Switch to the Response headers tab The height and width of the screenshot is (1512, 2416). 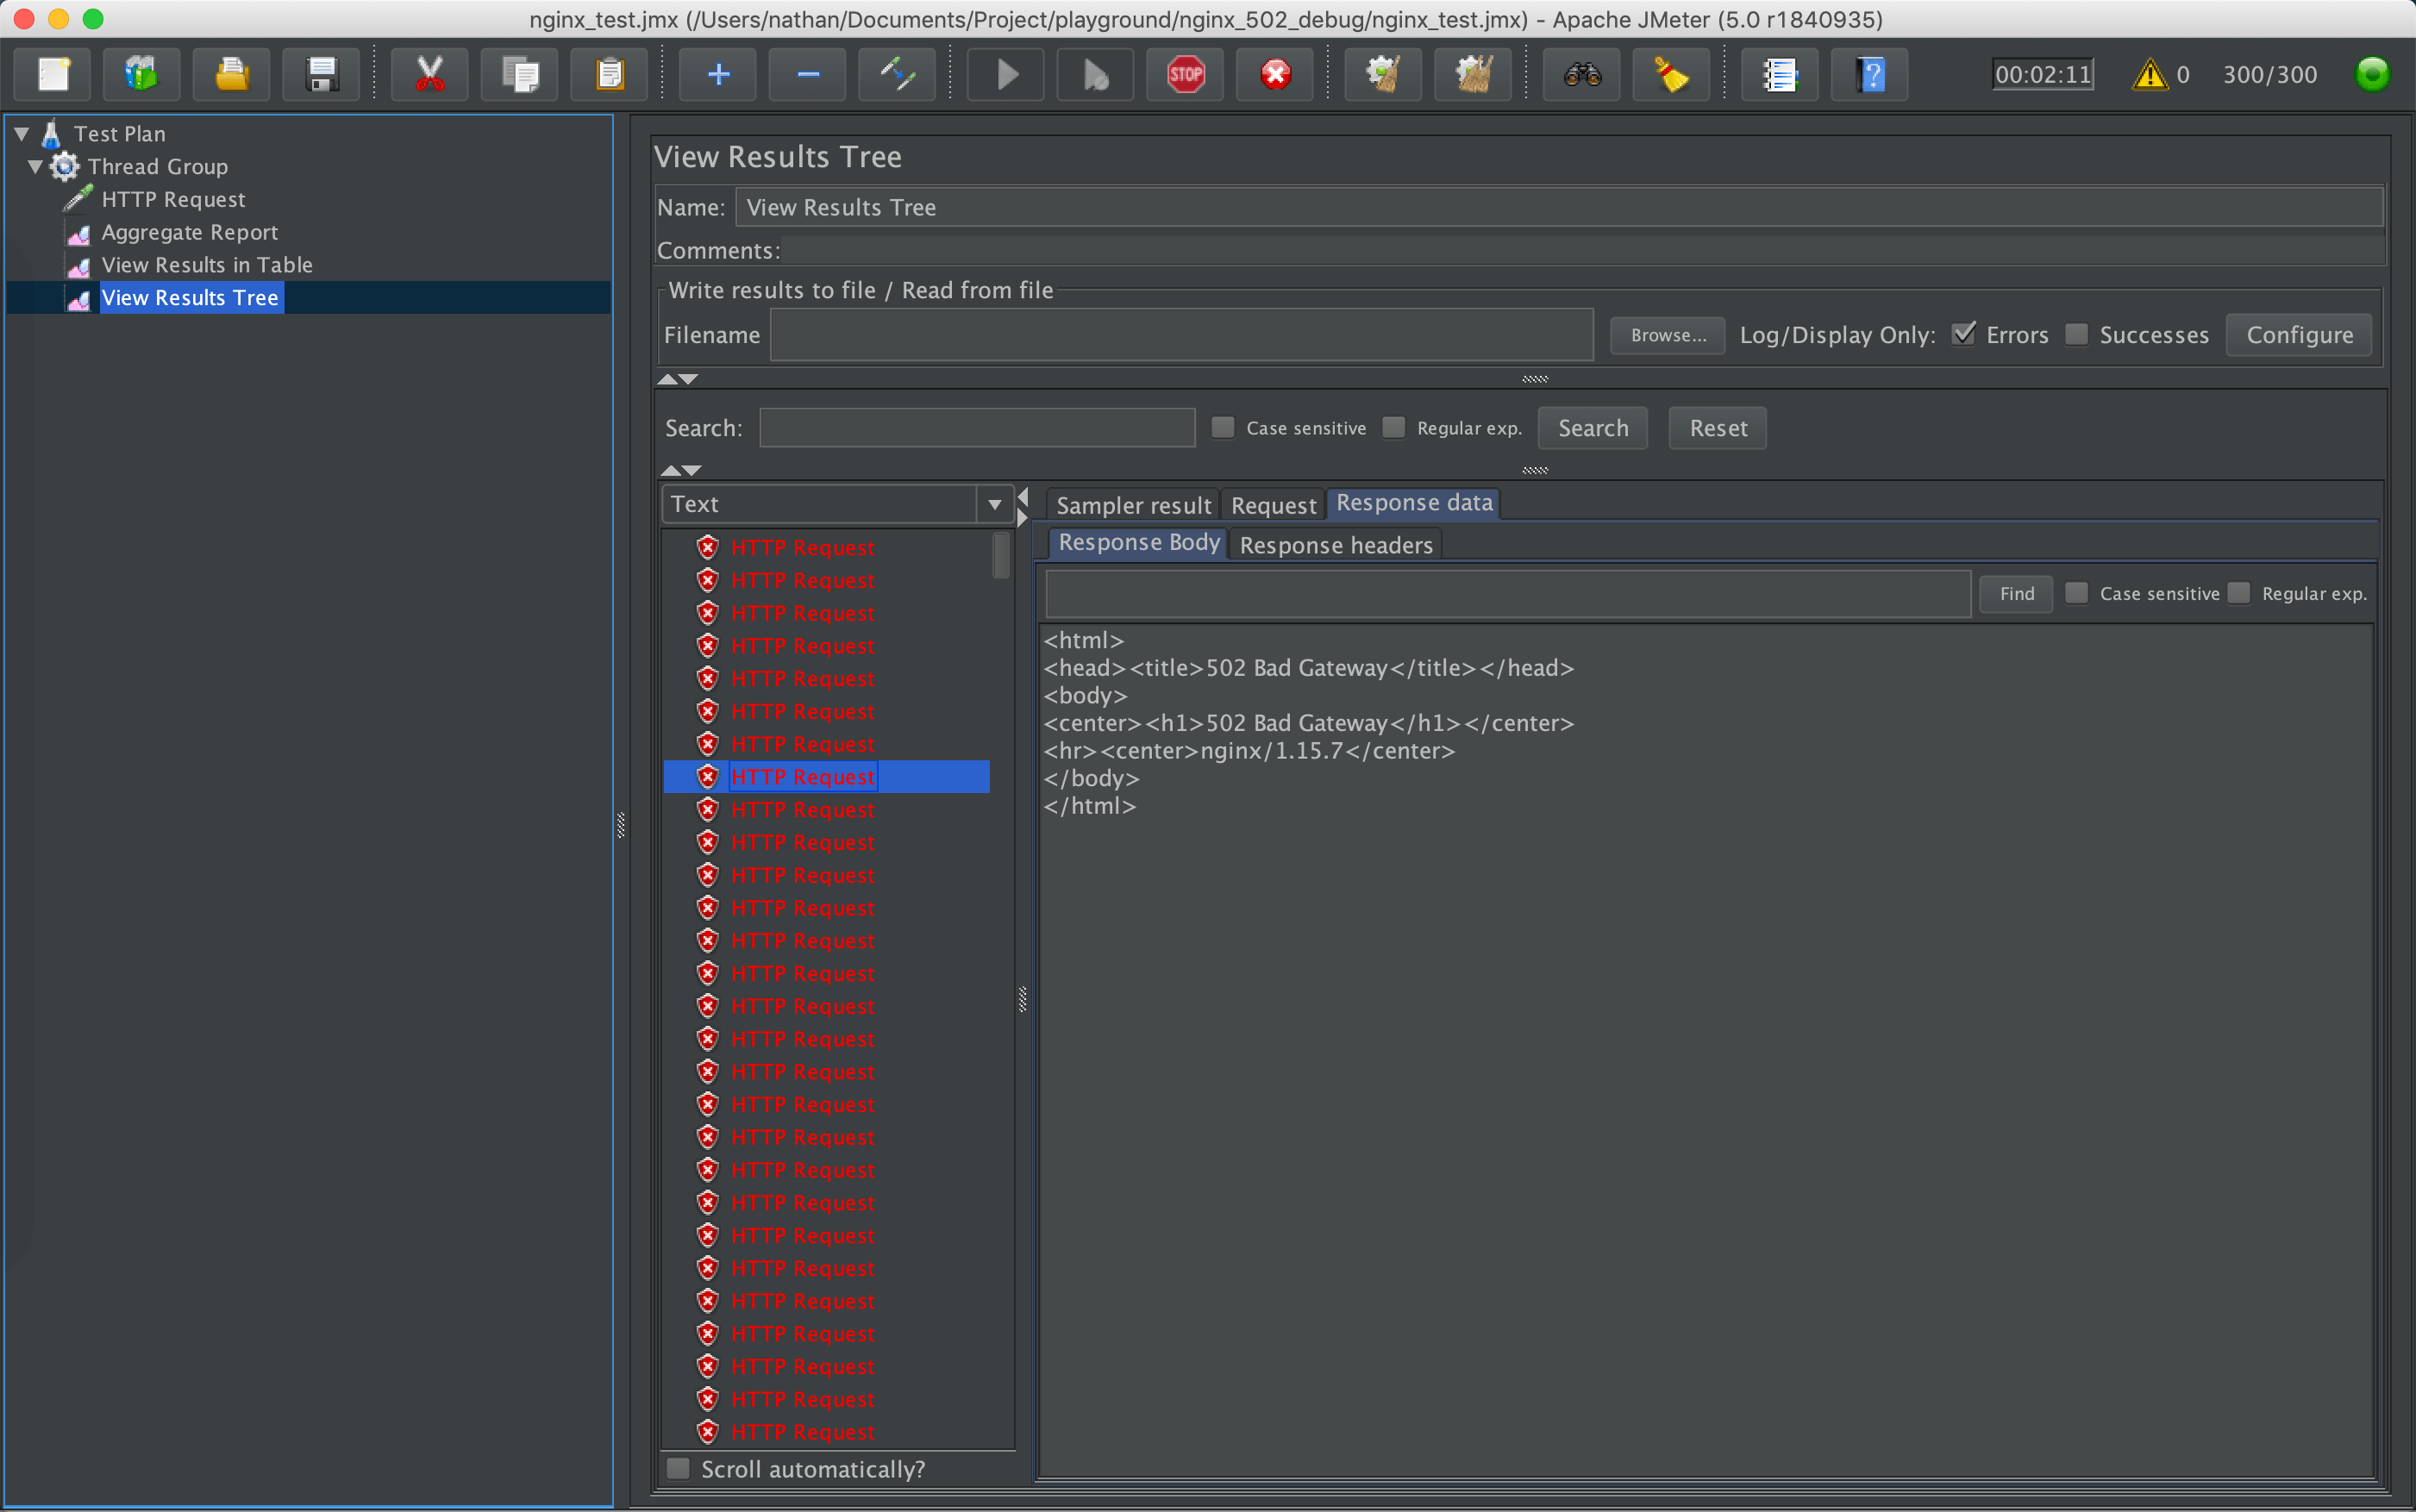point(1335,544)
